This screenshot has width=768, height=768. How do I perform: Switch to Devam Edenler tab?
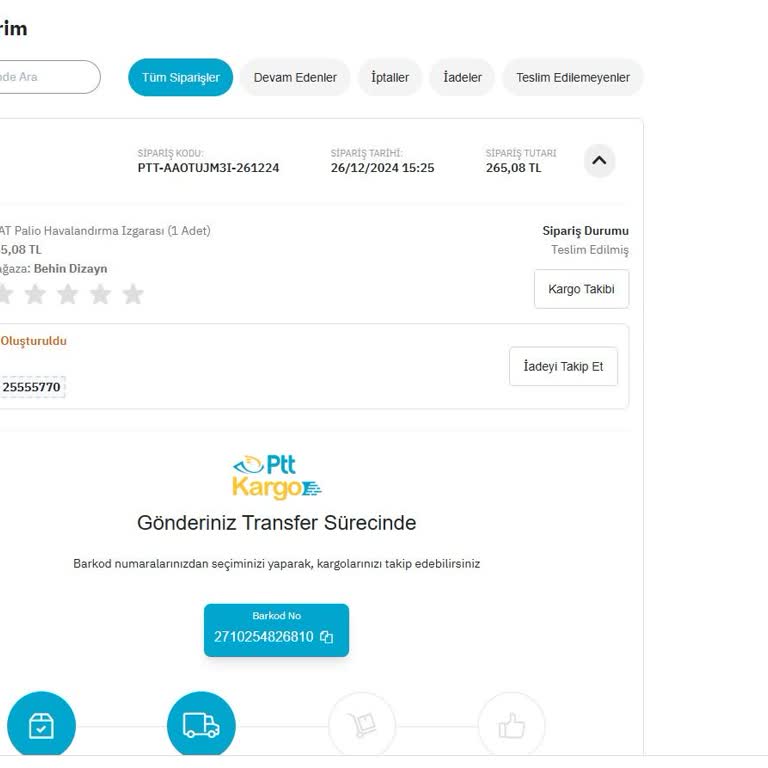click(x=295, y=77)
